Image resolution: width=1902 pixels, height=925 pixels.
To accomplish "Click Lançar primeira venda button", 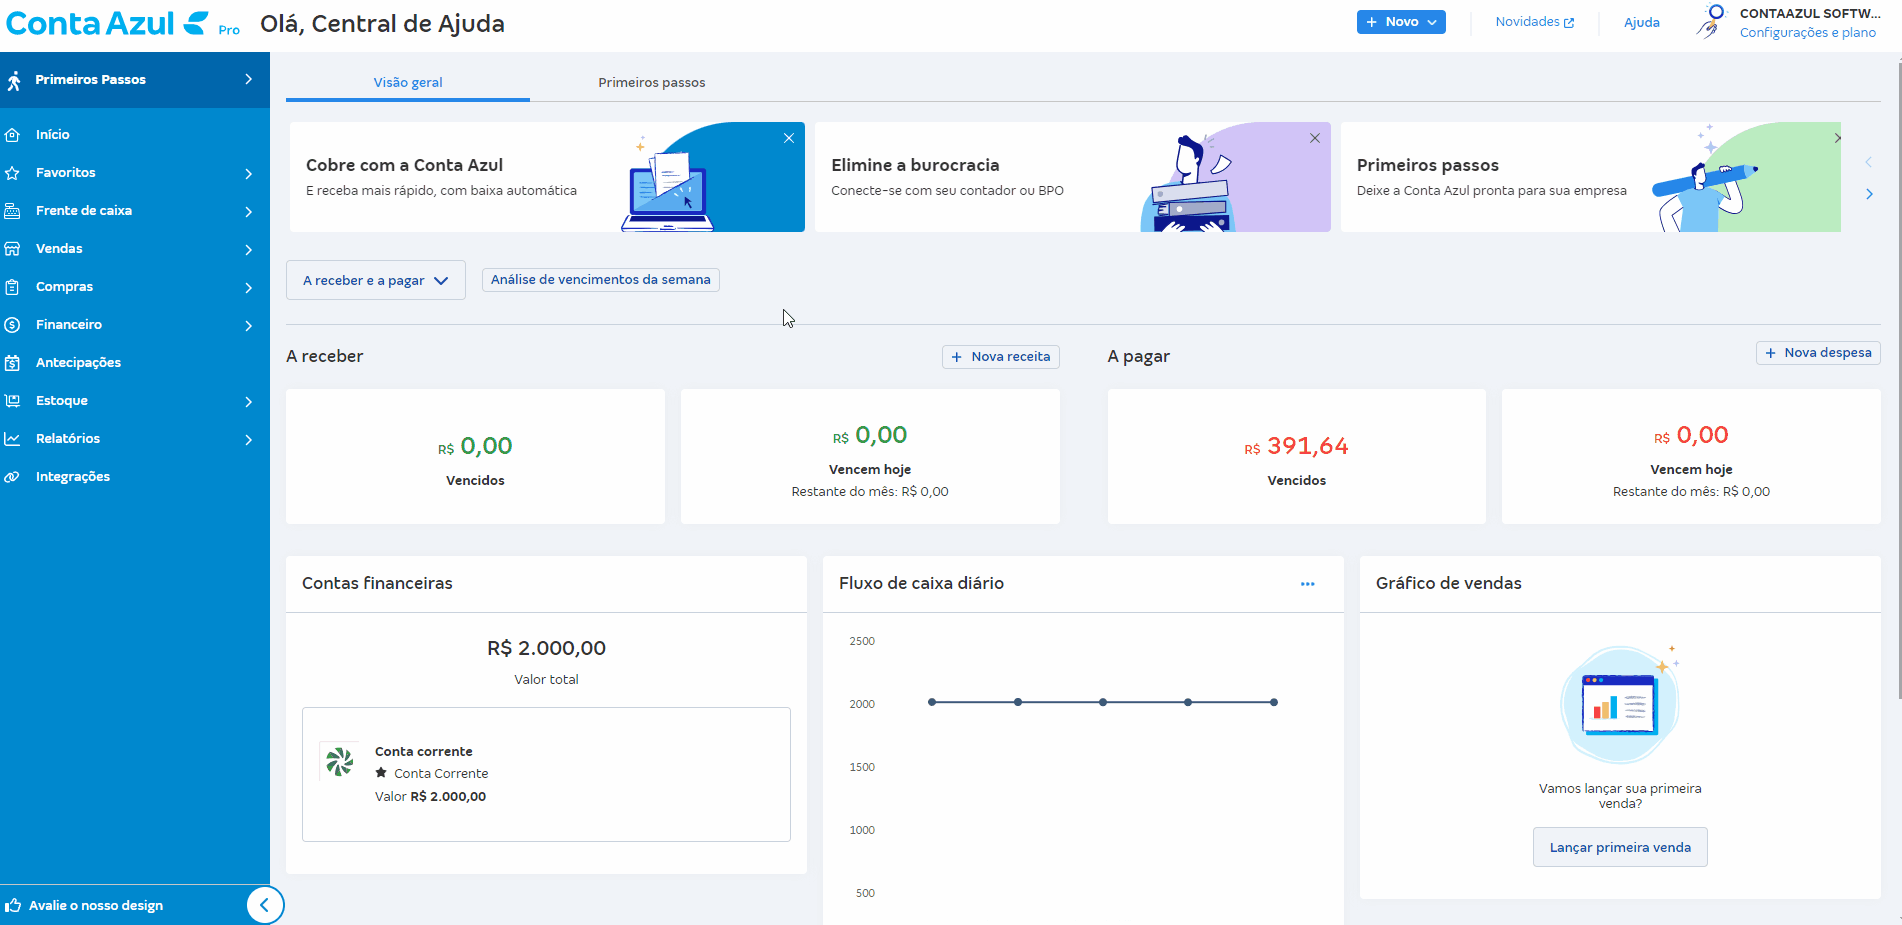I will tap(1620, 847).
